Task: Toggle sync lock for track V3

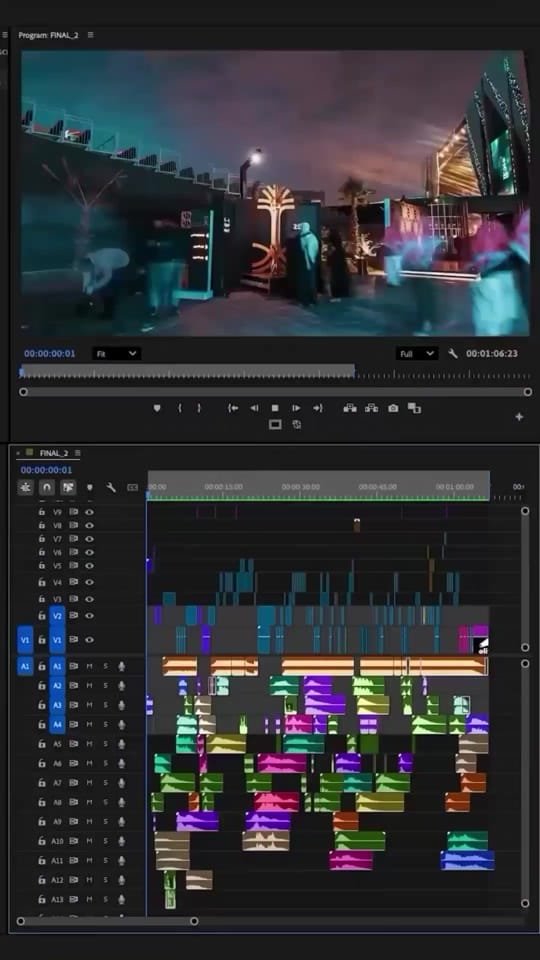Action: click(x=73, y=599)
